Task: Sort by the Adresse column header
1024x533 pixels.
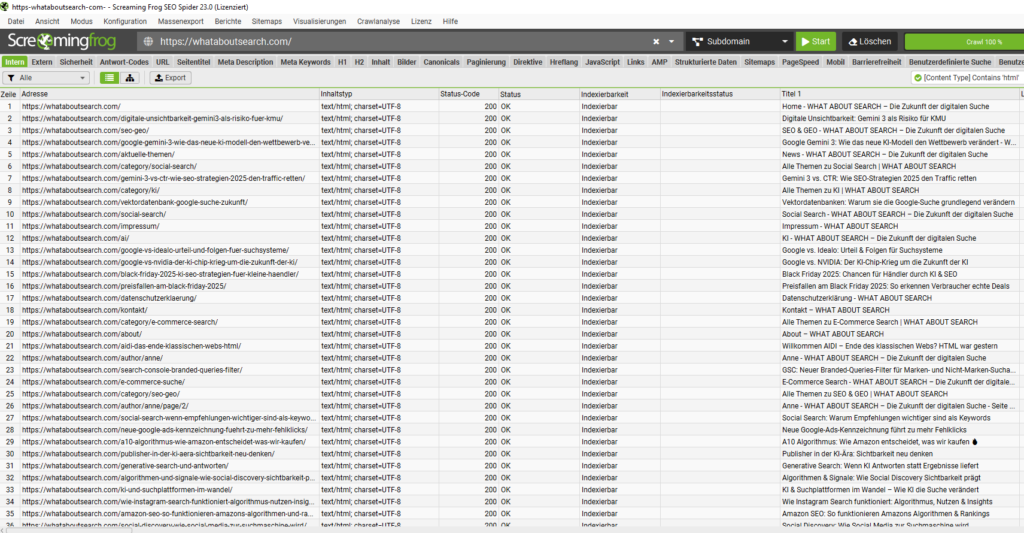Action: 168,94
